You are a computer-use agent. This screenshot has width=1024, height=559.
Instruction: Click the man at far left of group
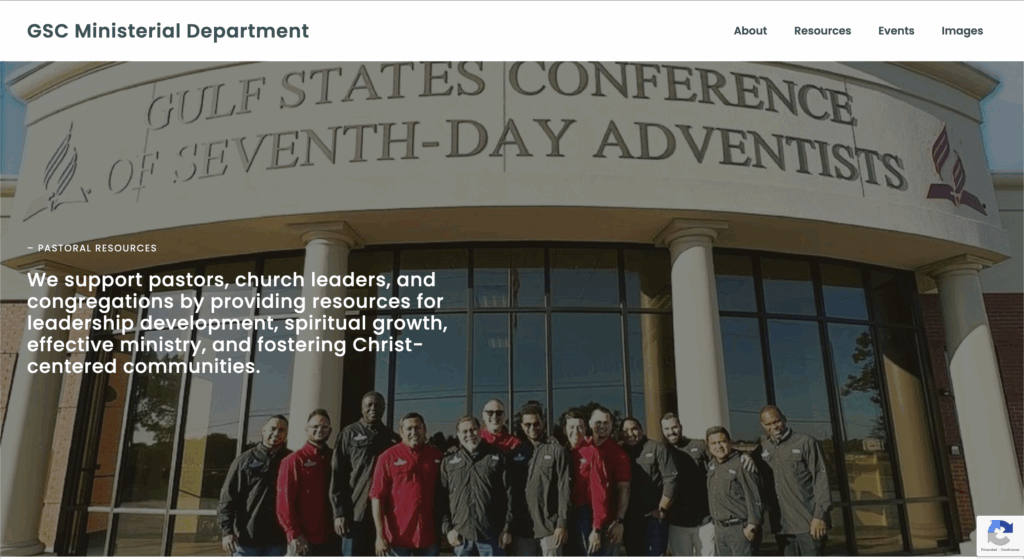point(251,485)
